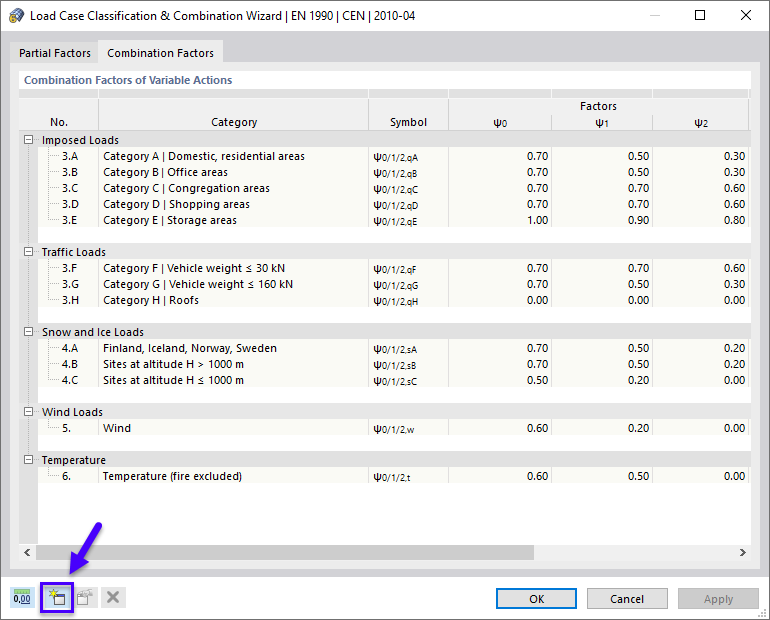Click the ψ1 column header
Viewport: 770px width, 620px height.
tap(602, 123)
